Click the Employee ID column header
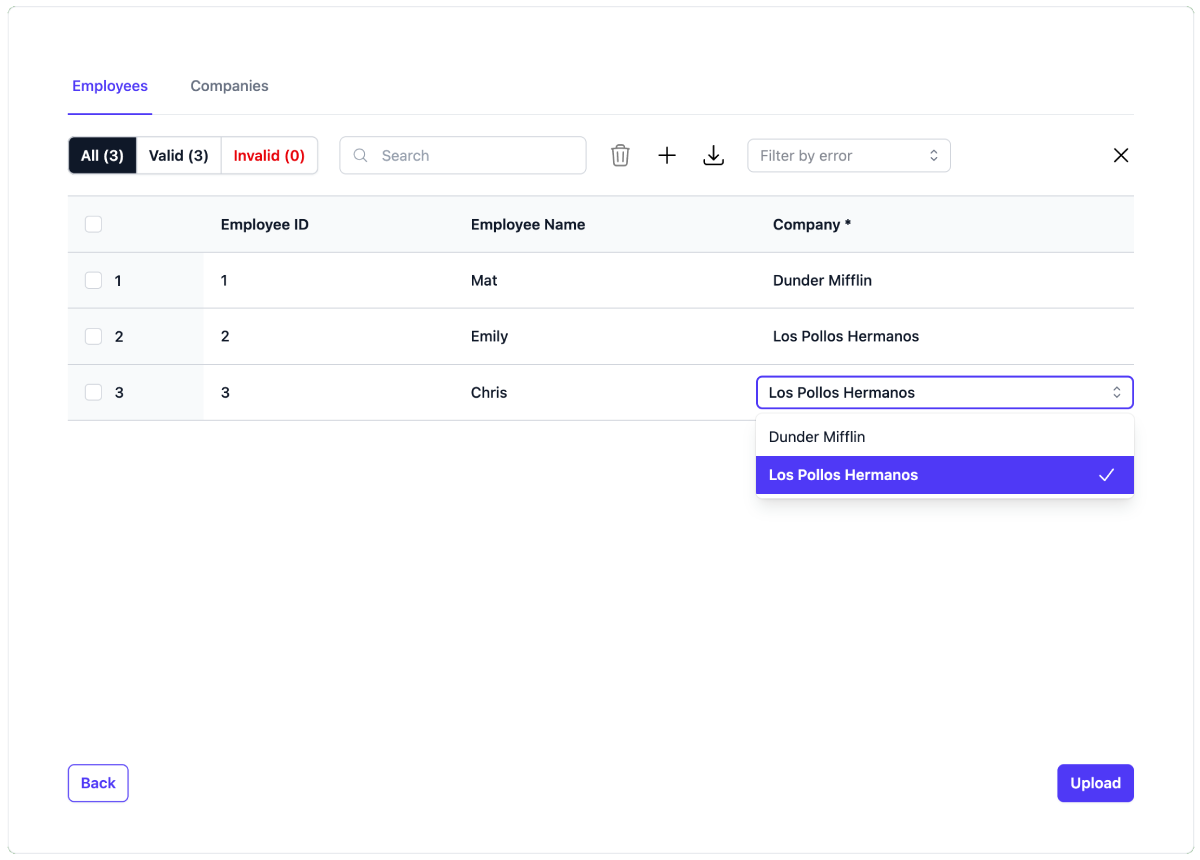 click(x=265, y=224)
